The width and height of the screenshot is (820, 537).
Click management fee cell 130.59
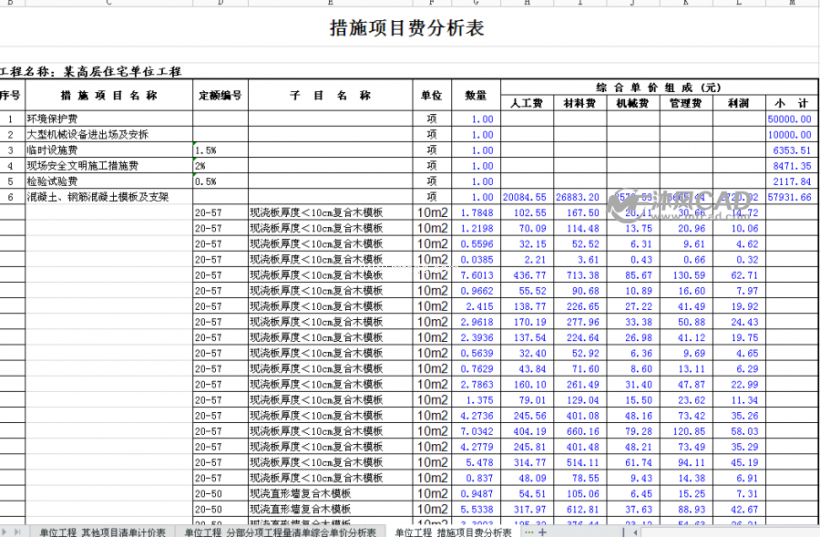686,275
